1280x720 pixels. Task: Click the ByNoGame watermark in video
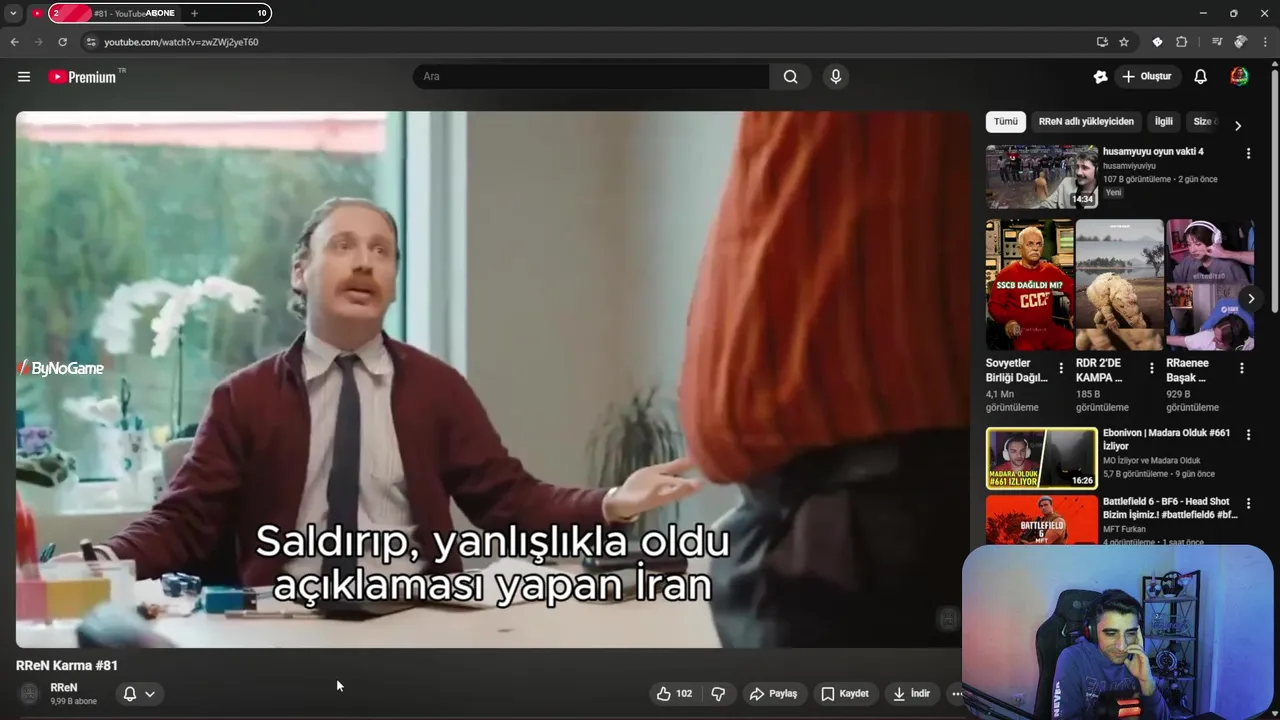point(60,368)
